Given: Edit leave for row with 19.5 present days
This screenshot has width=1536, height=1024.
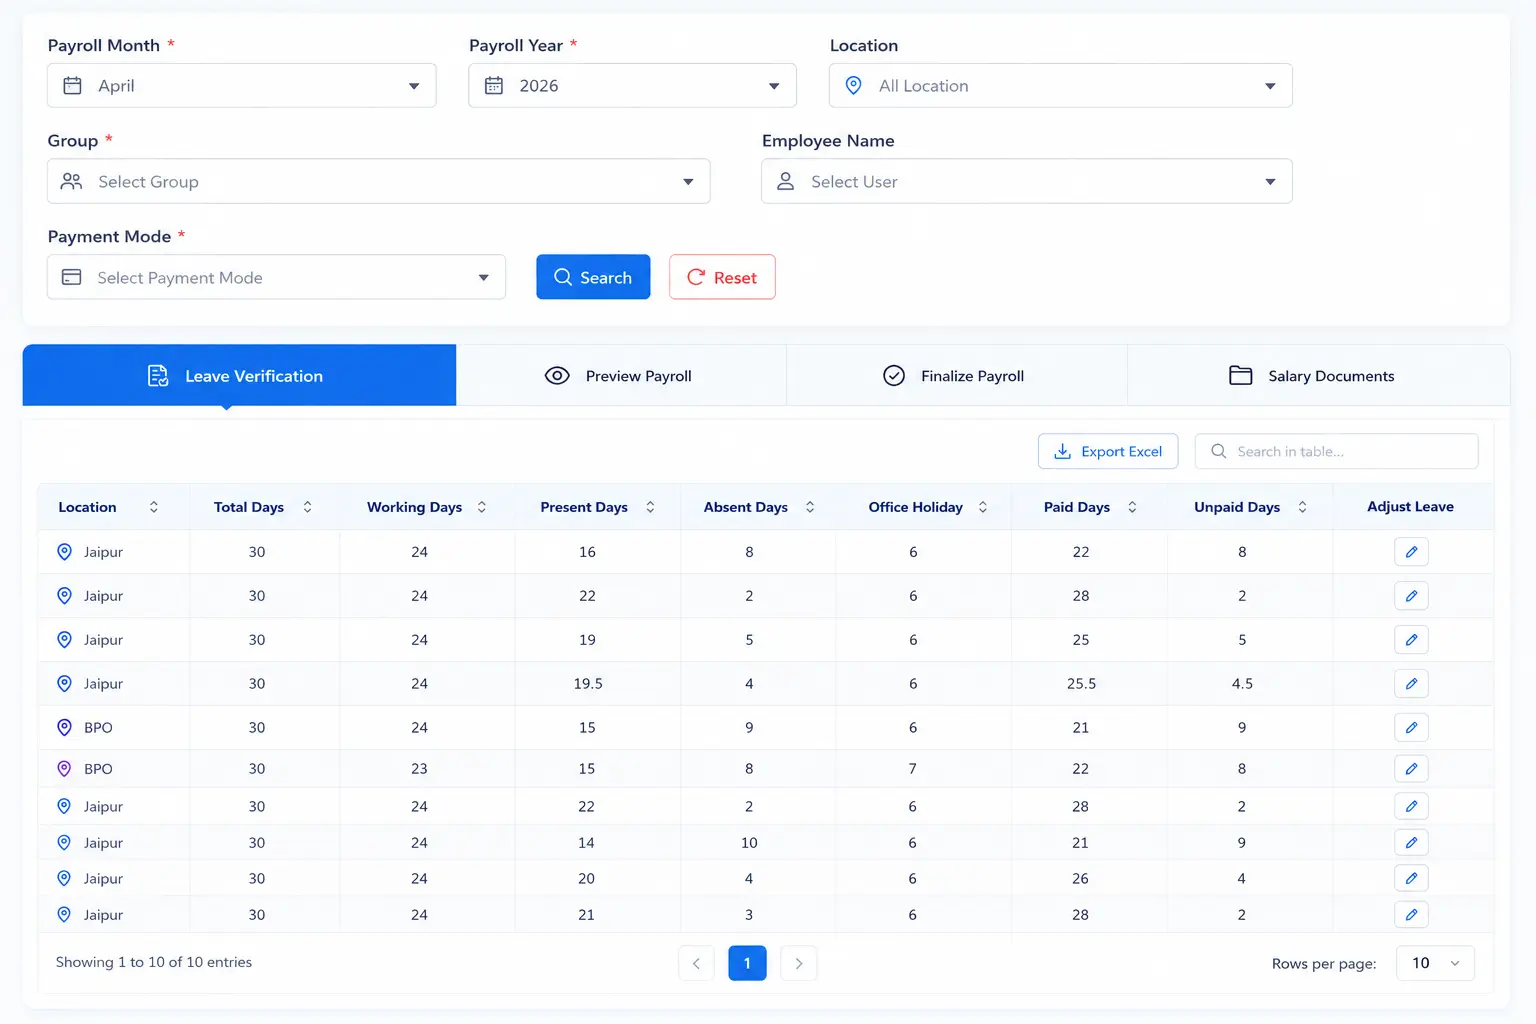Looking at the screenshot, I should tap(1411, 684).
